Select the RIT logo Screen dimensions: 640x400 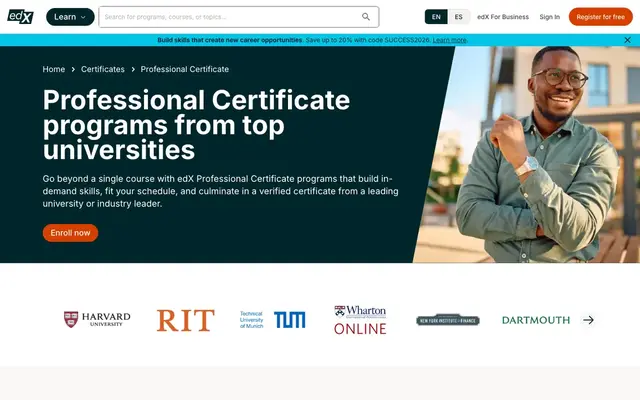coord(186,320)
